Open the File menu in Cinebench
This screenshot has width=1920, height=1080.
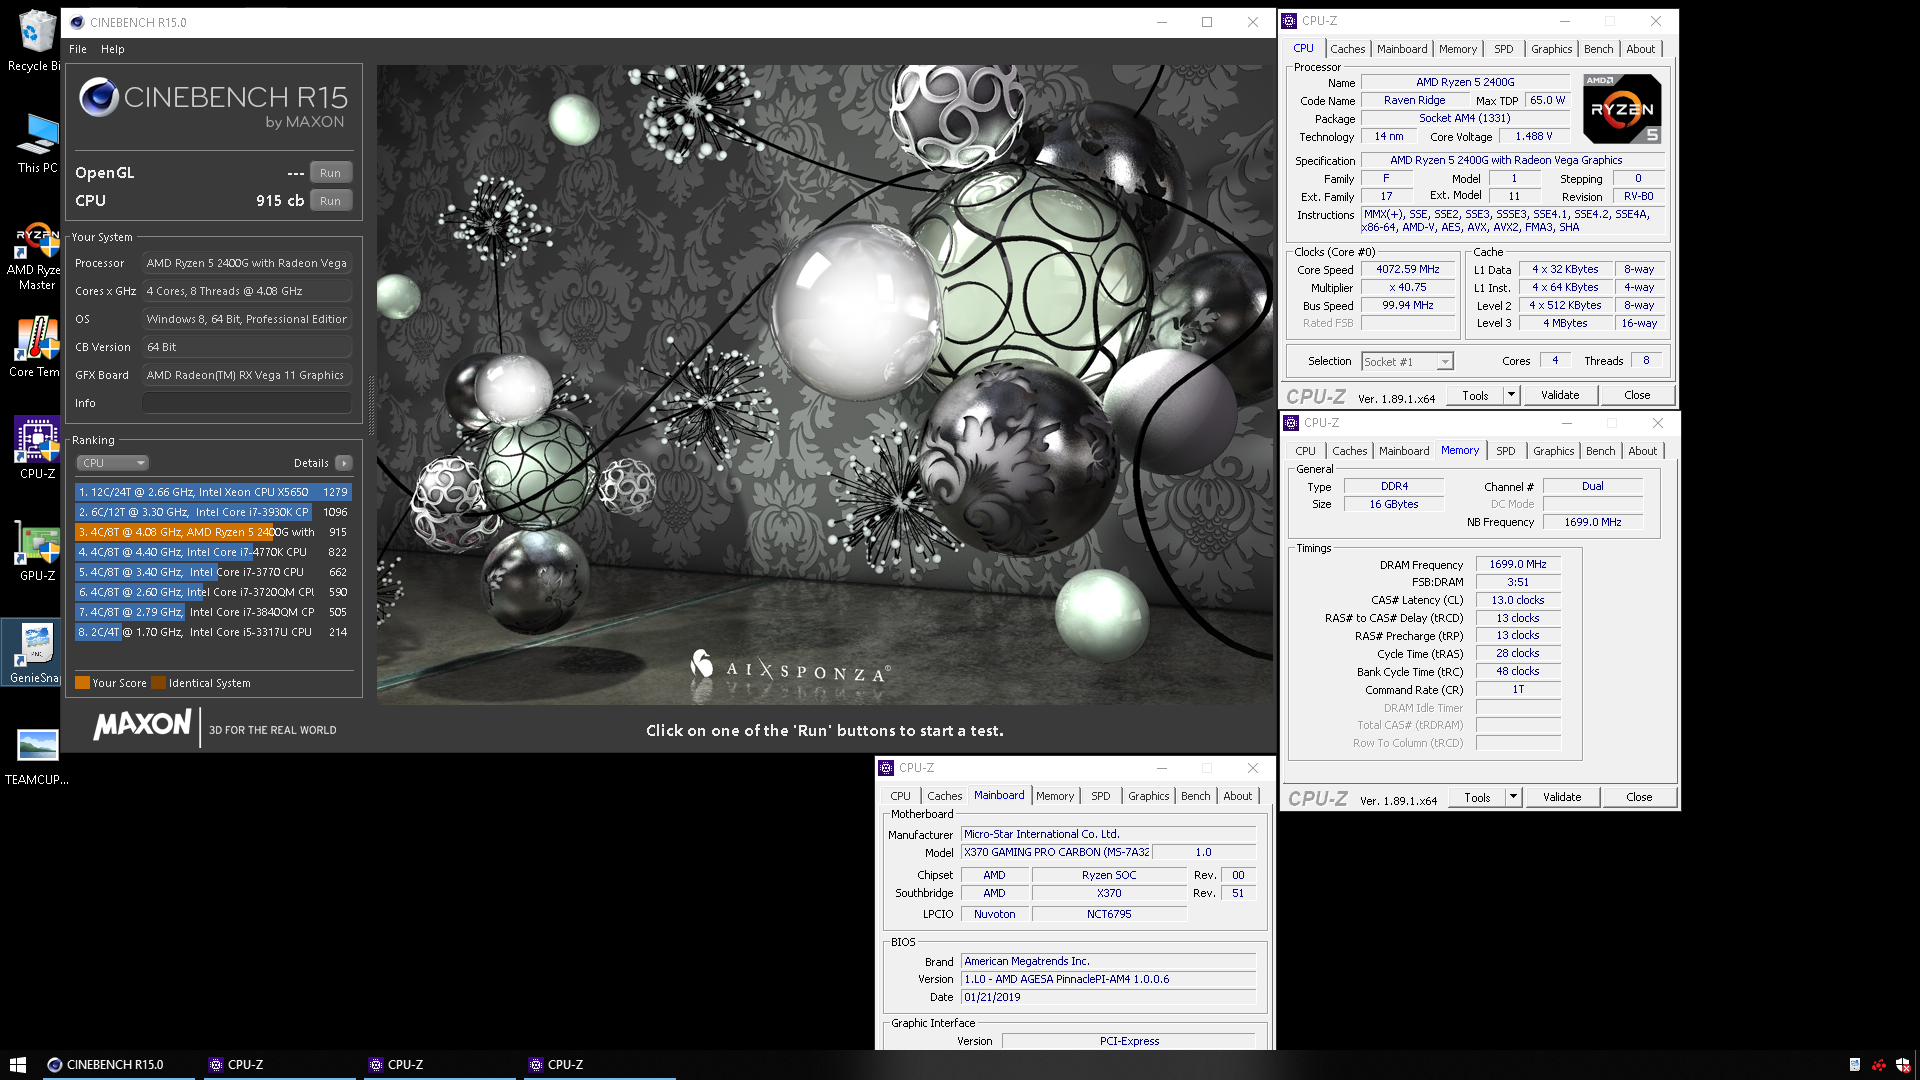(x=77, y=49)
